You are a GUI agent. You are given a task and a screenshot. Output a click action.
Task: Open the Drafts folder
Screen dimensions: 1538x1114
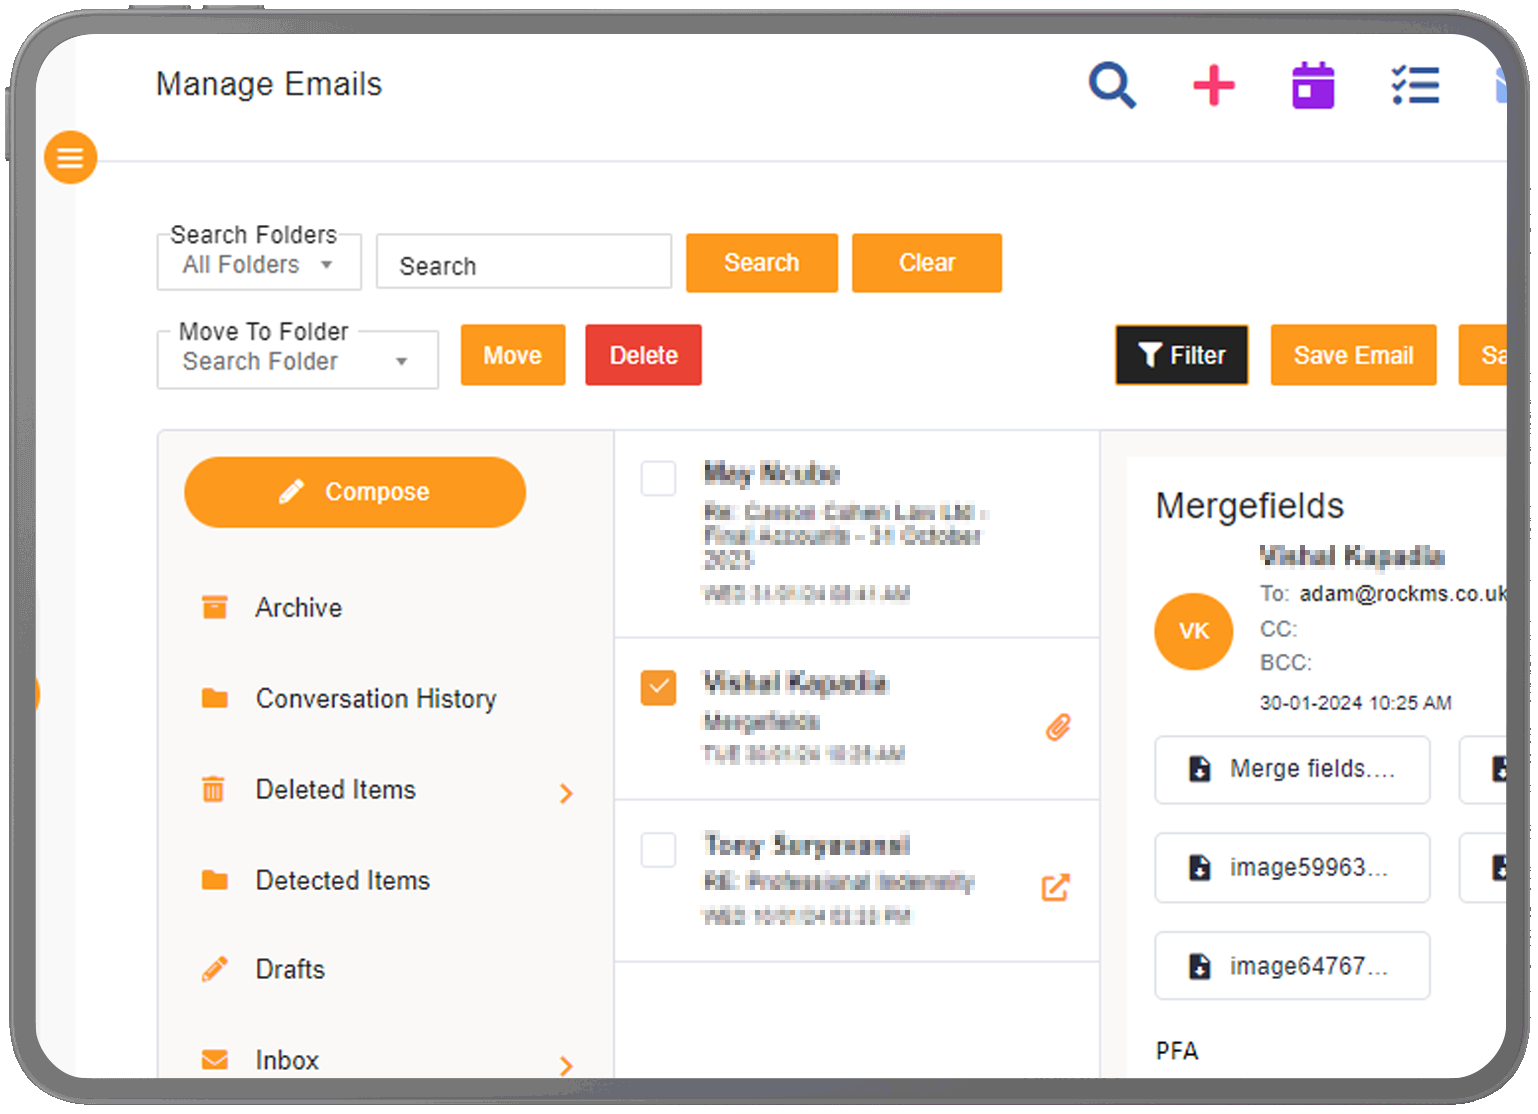click(x=290, y=969)
